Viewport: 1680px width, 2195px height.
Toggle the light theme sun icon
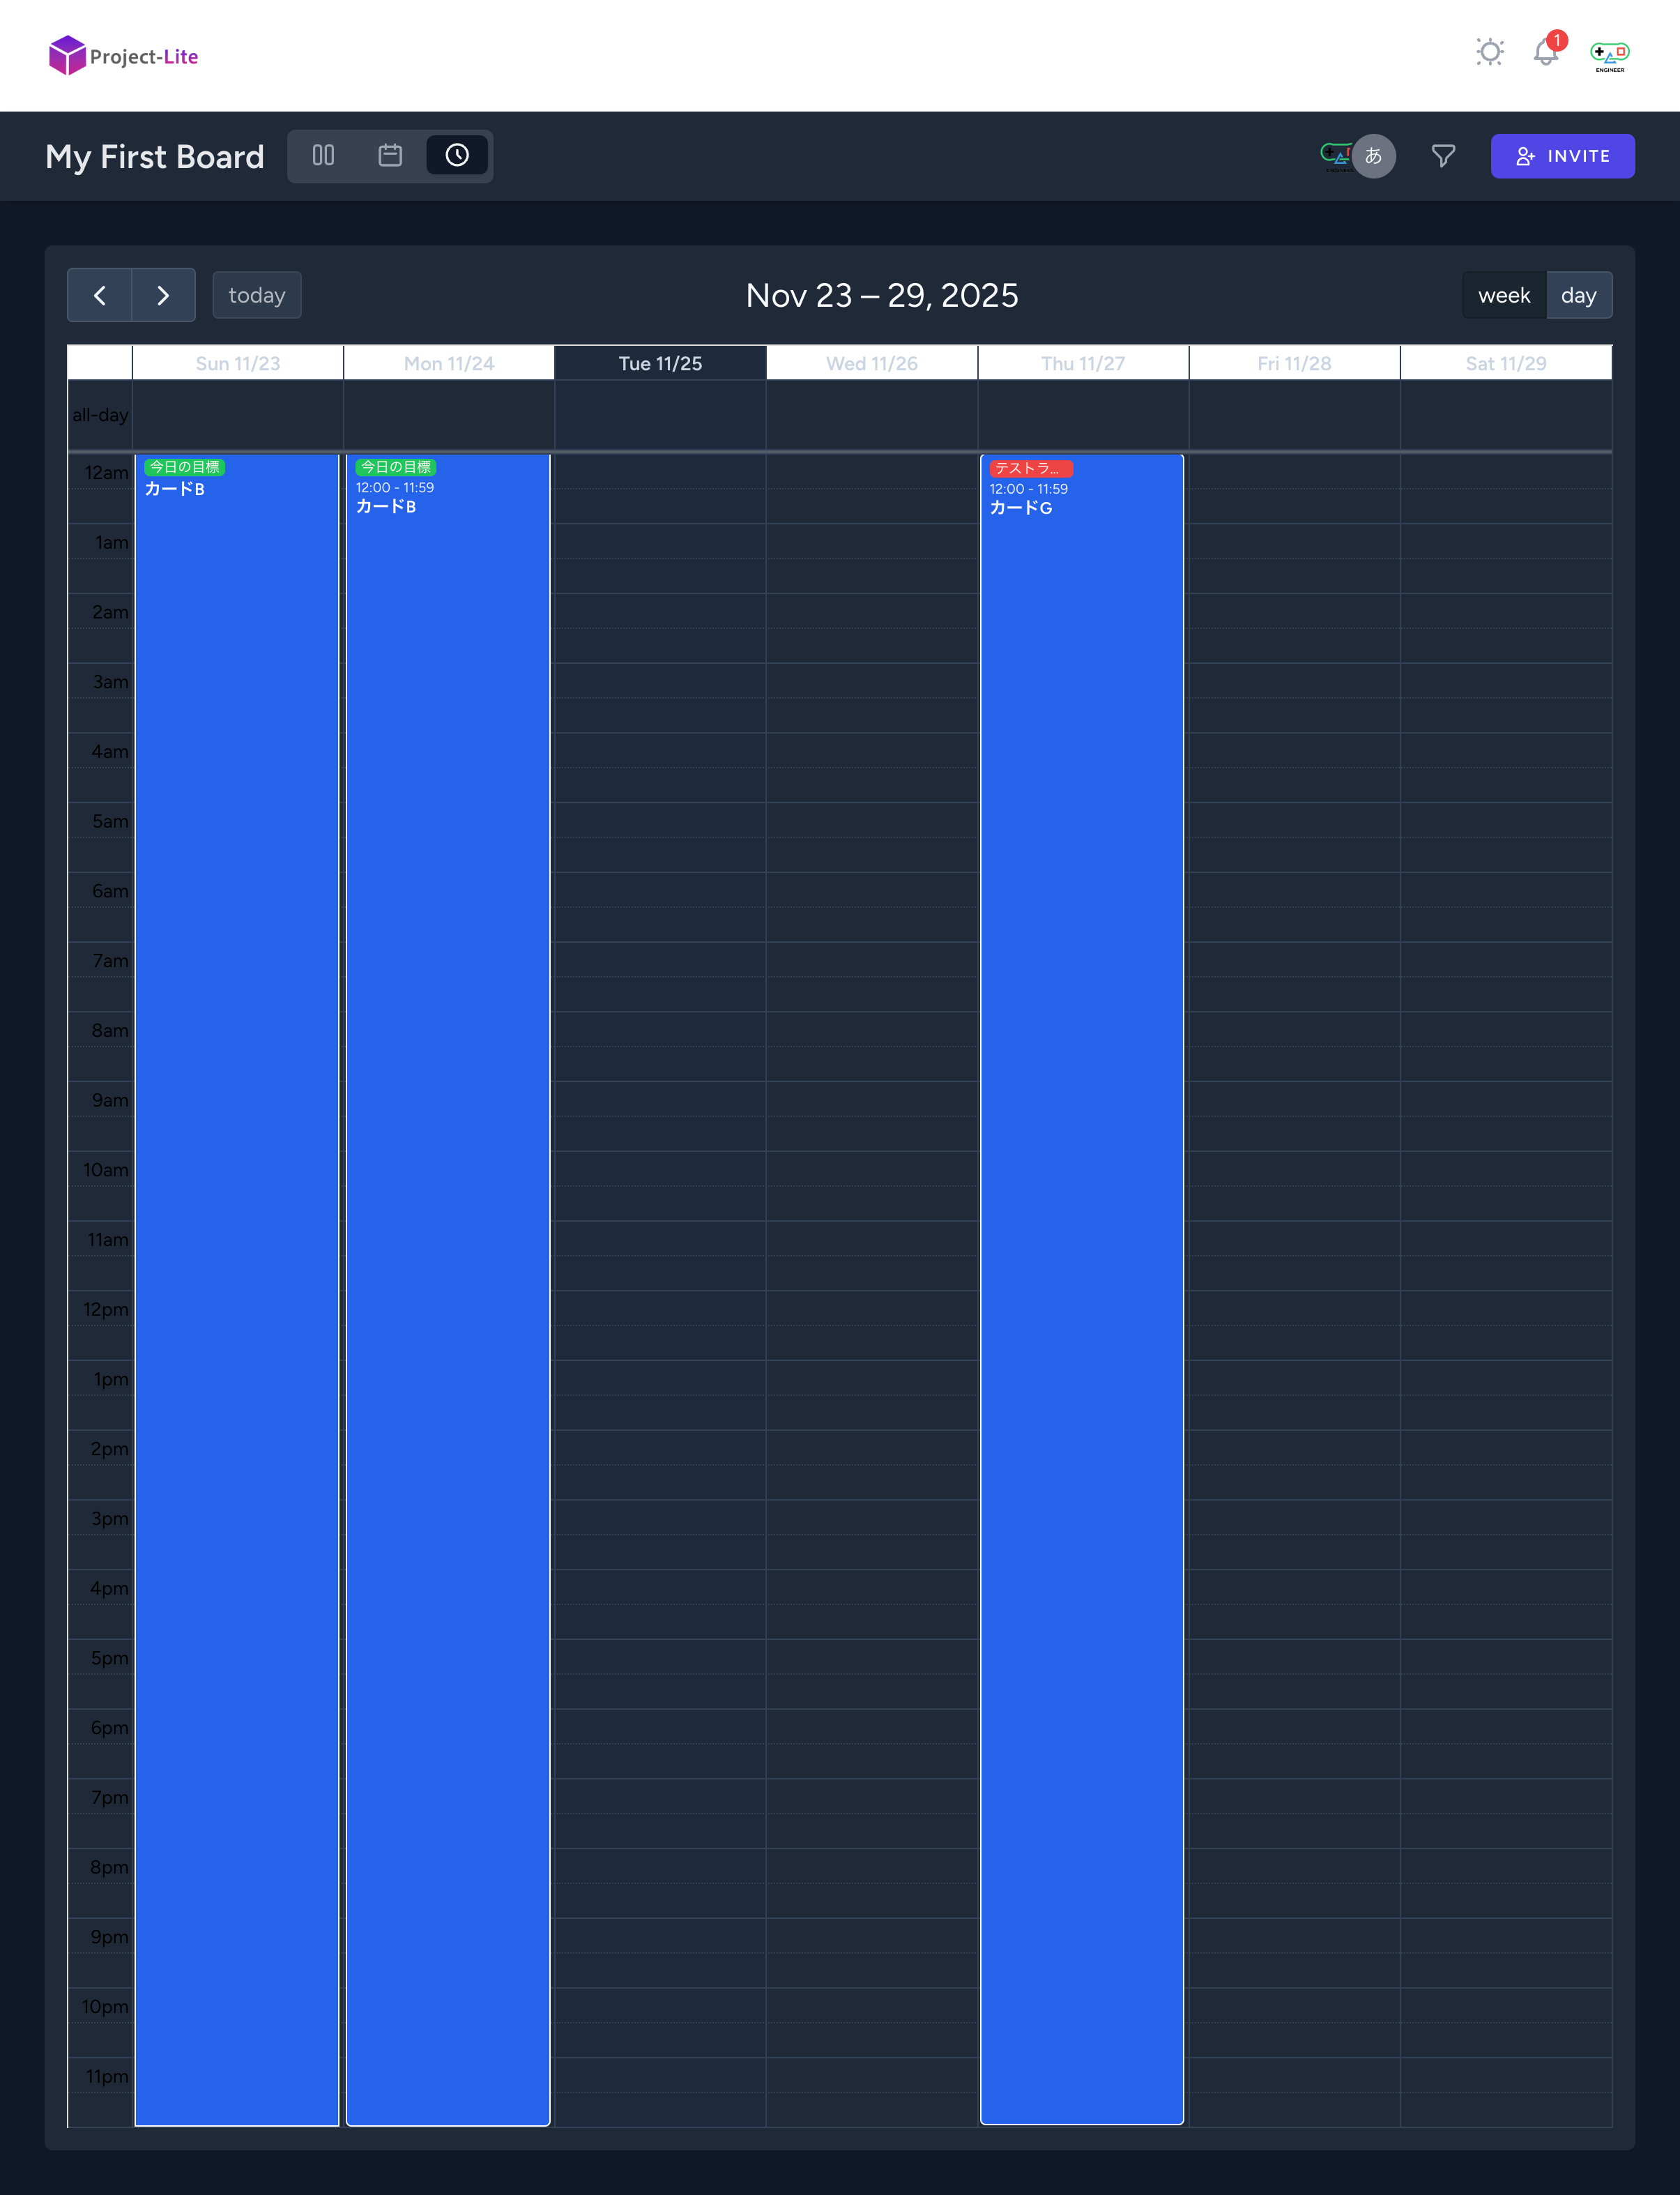click(1489, 52)
